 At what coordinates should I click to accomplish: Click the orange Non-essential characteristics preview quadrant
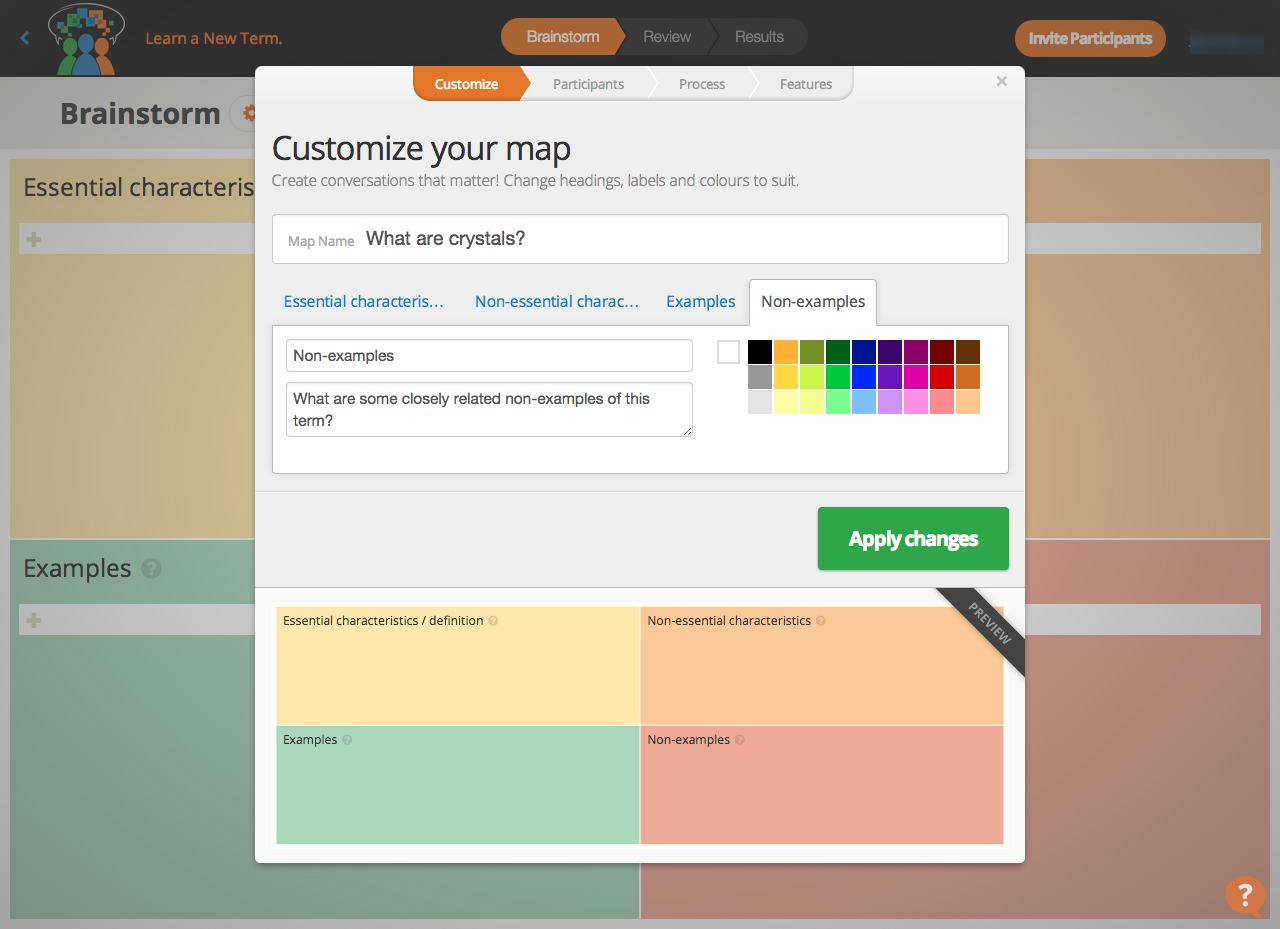click(x=822, y=666)
